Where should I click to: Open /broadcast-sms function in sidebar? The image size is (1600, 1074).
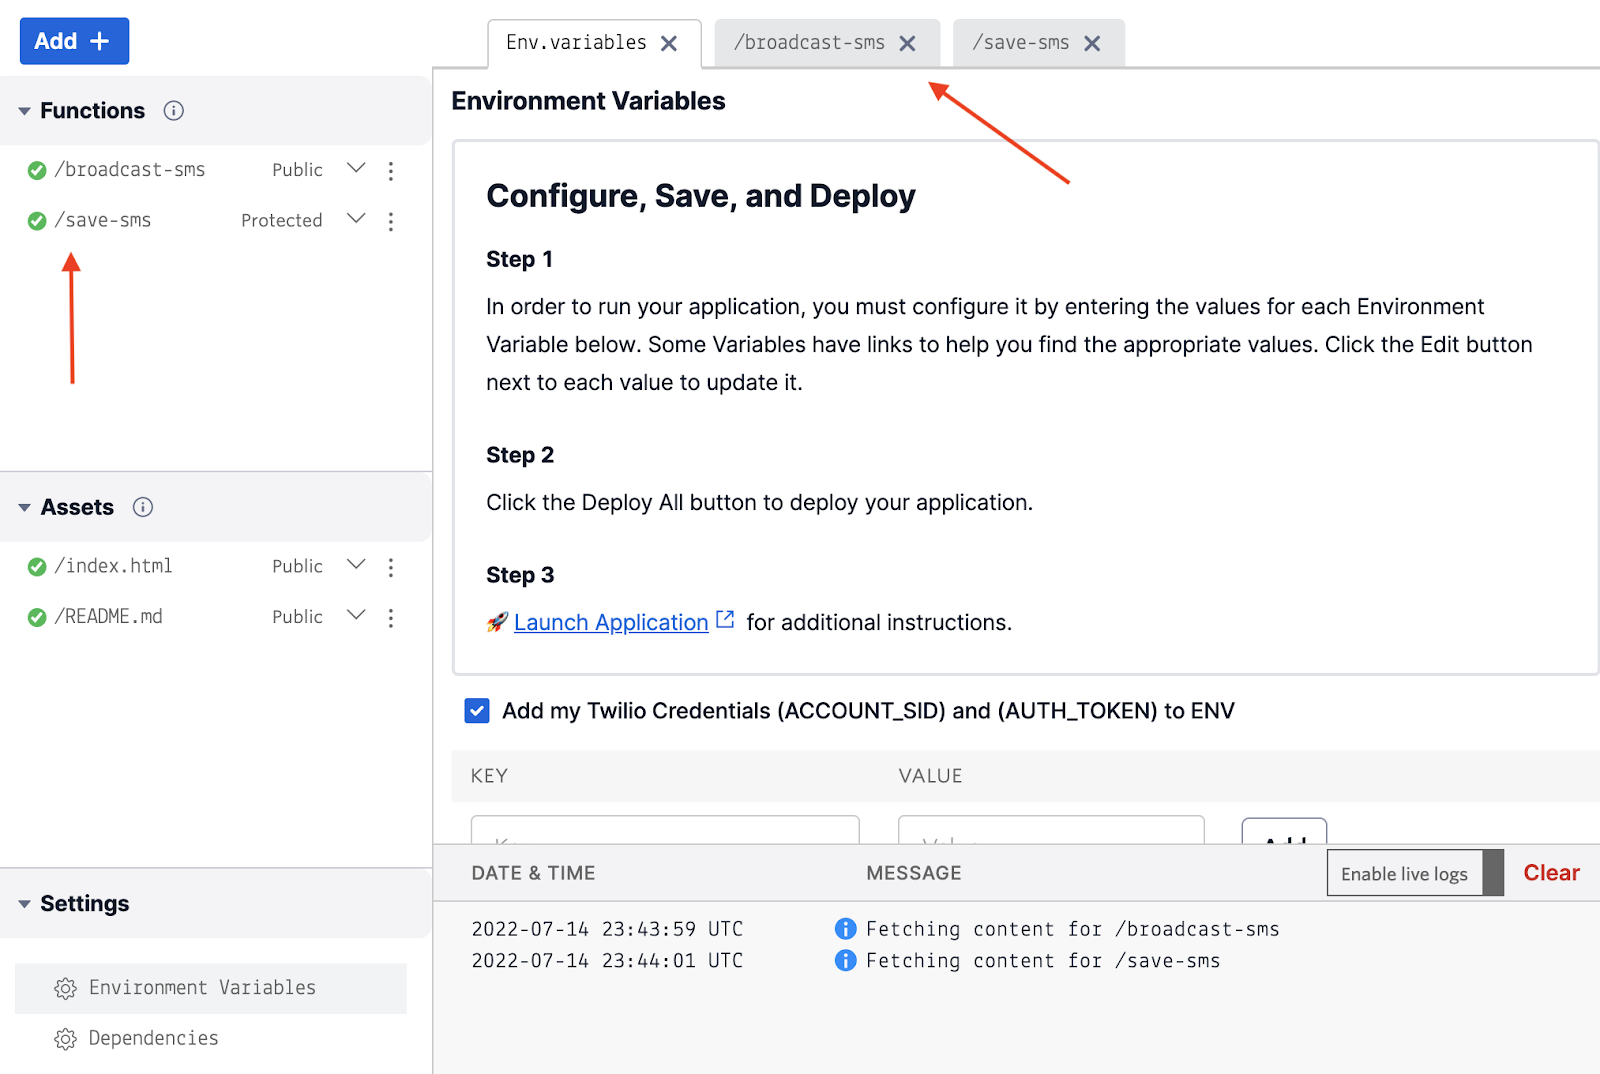pos(130,170)
